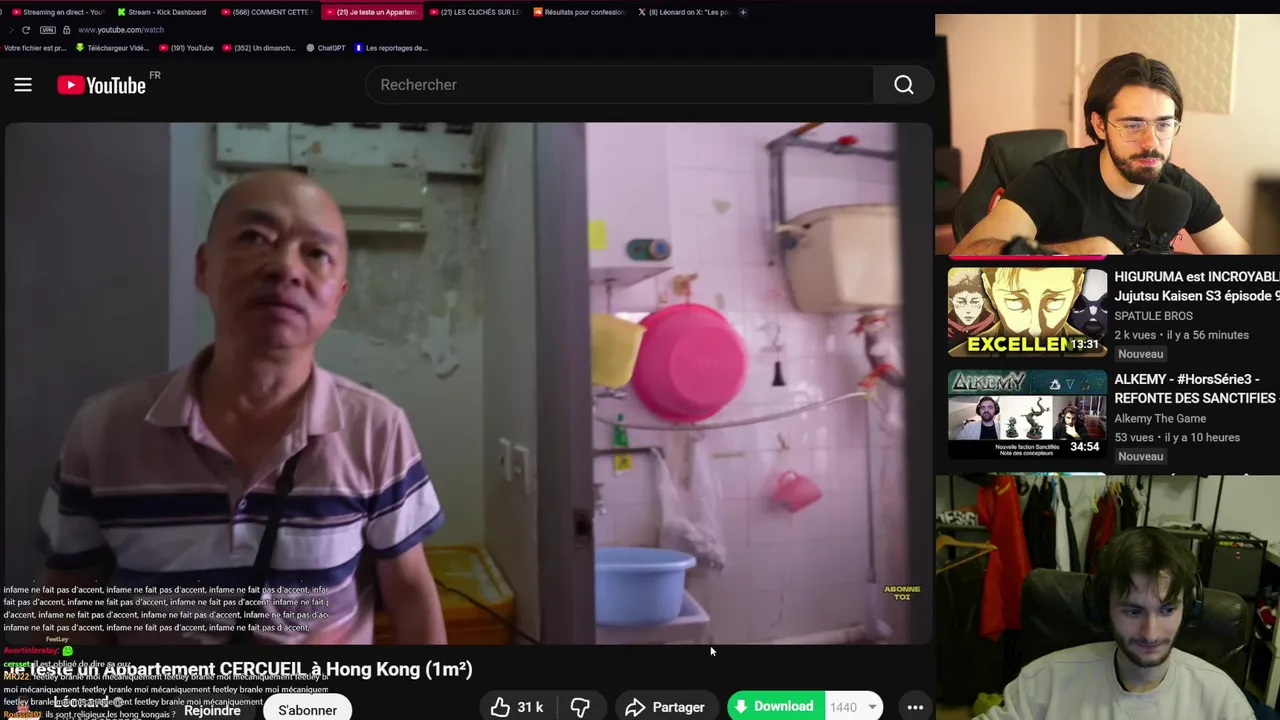The width and height of the screenshot is (1280, 720).
Task: Click the video title about Hong Kong
Action: click(x=240, y=669)
